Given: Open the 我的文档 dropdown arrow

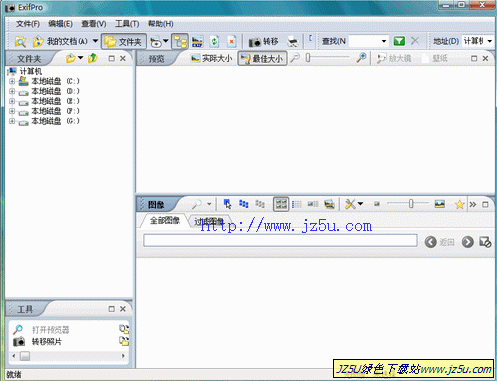Looking at the screenshot, I should pyautogui.click(x=95, y=41).
